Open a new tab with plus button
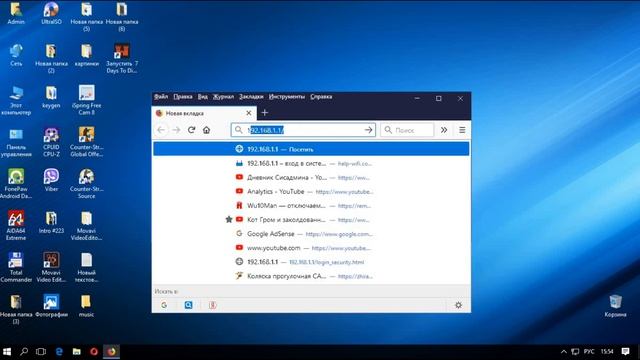The width and height of the screenshot is (640, 360). (264, 113)
